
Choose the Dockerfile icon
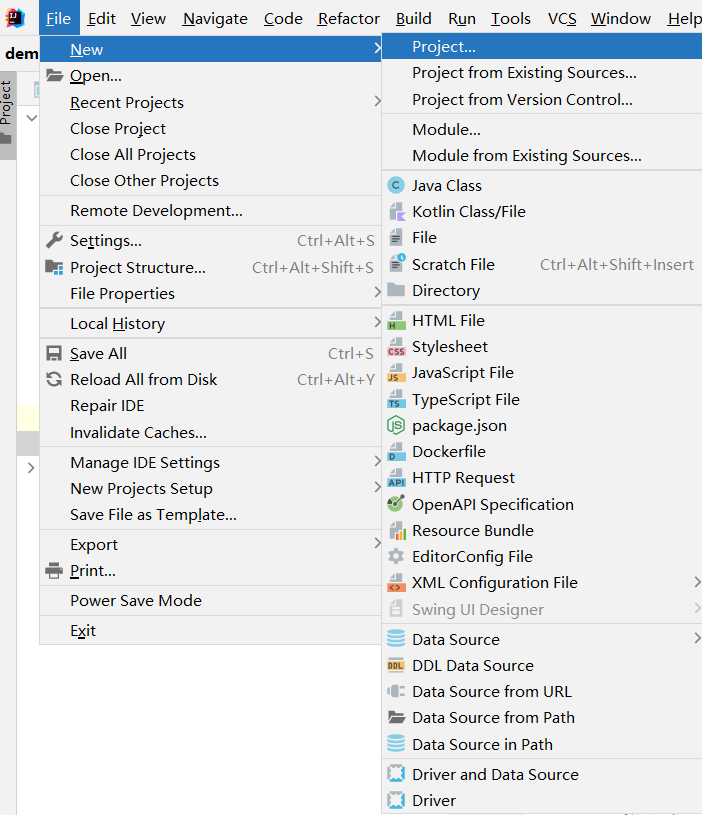pos(396,452)
